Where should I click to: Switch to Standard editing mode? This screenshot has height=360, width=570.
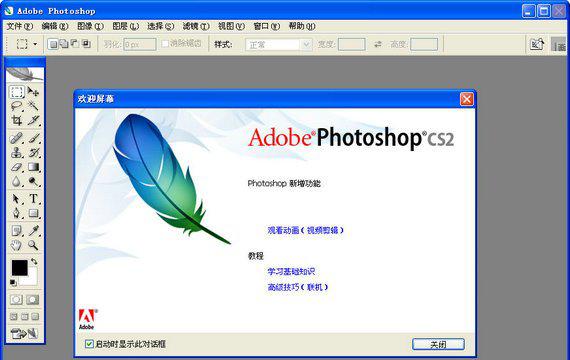16,300
